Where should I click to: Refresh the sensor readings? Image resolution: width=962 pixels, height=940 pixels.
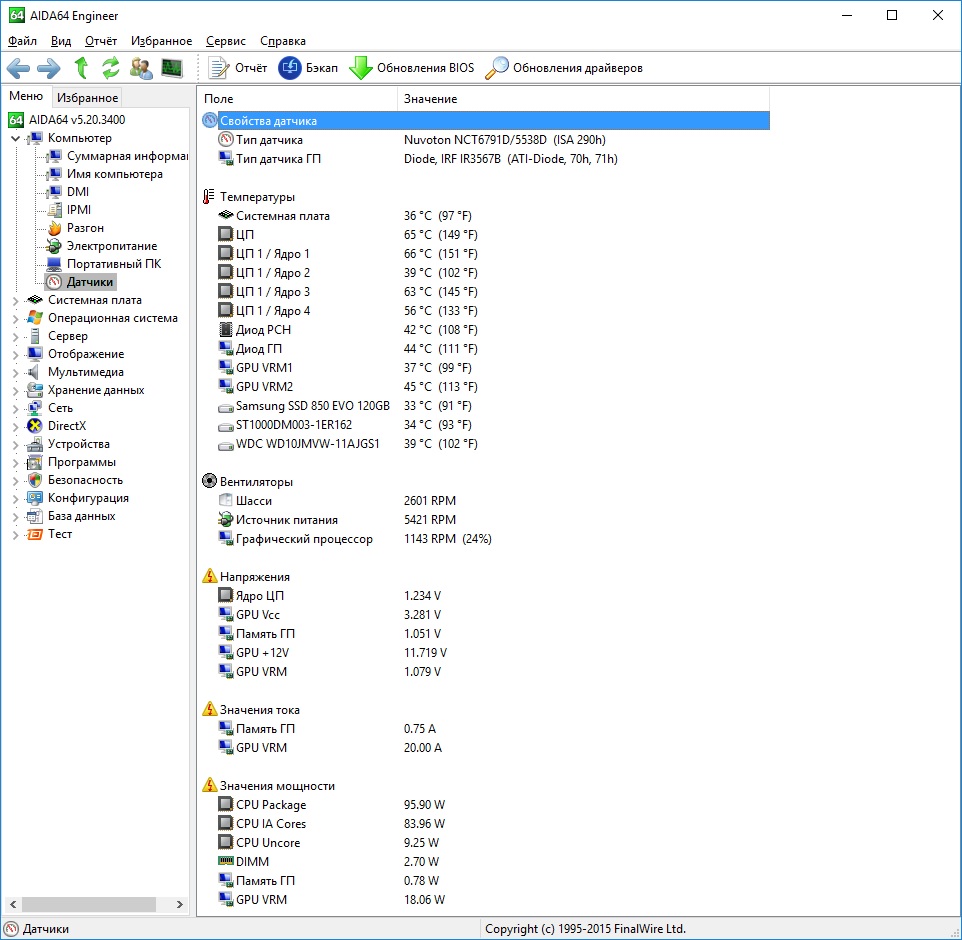click(111, 68)
